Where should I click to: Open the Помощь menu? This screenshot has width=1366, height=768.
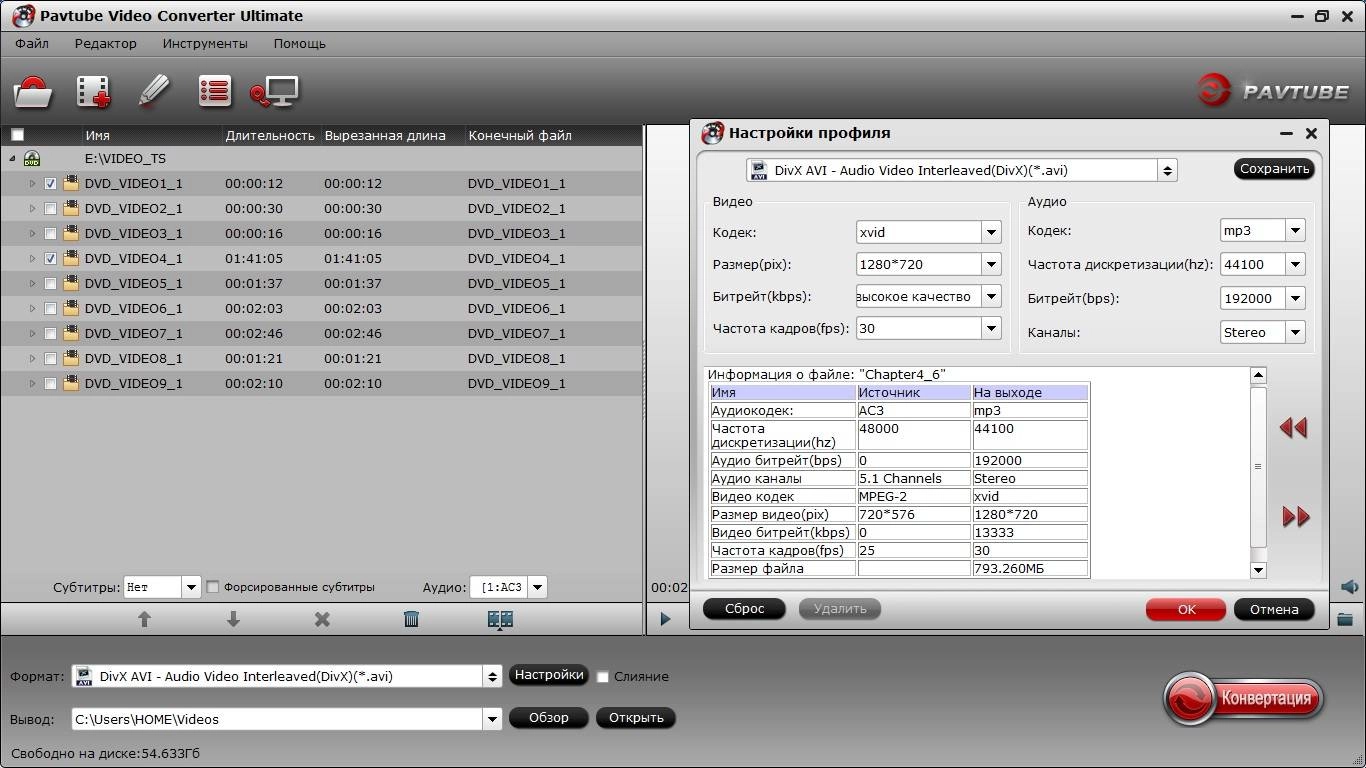pyautogui.click(x=300, y=44)
